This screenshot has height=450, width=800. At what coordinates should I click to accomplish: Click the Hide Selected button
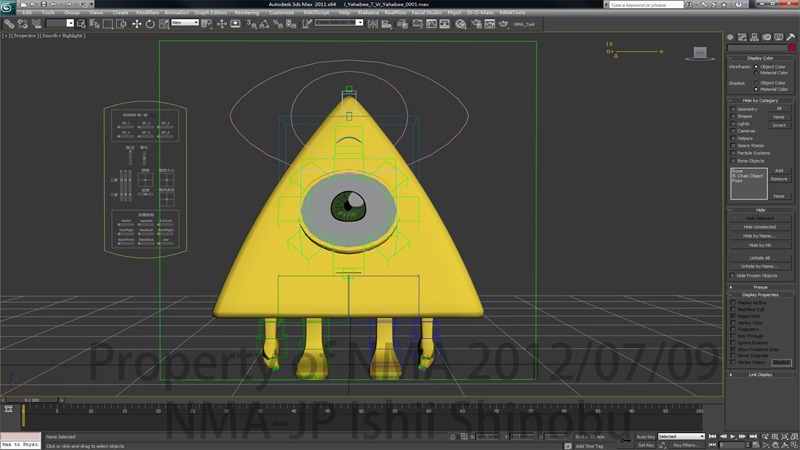point(760,218)
